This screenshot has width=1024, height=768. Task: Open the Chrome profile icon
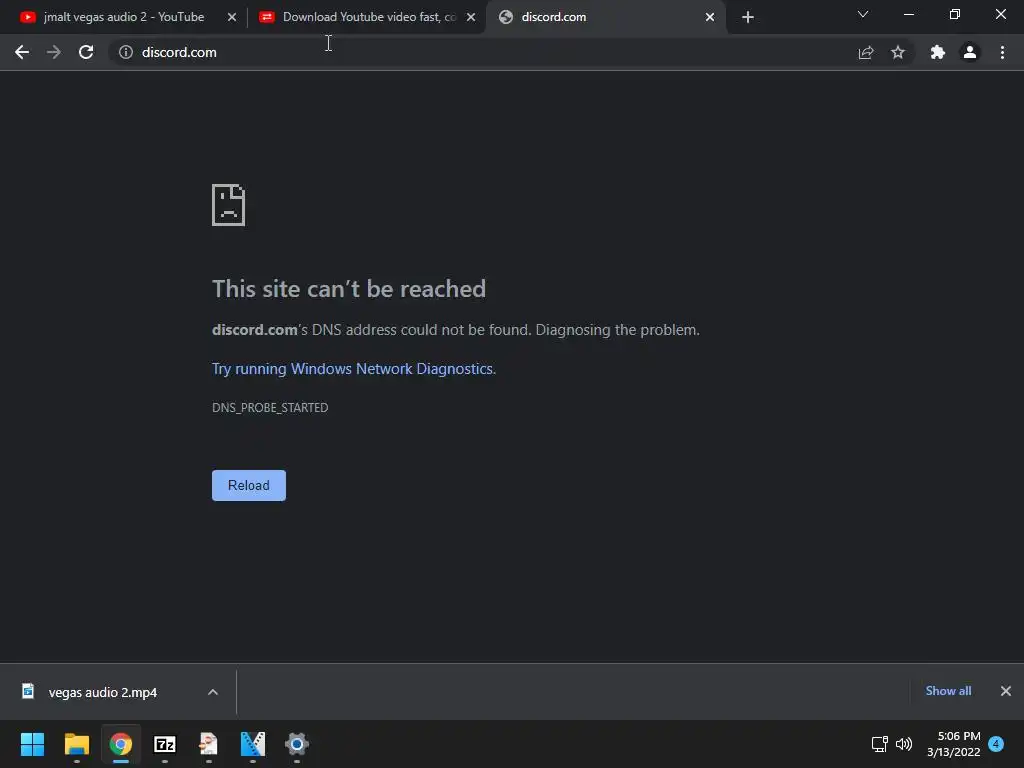[x=970, y=52]
